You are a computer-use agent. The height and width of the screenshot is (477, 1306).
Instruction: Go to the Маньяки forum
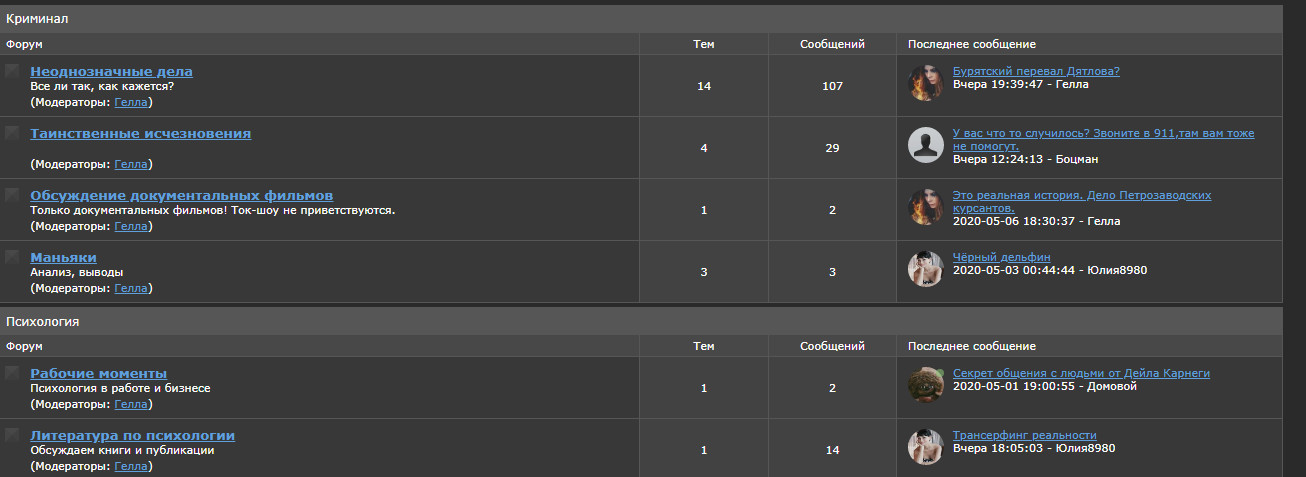coord(63,257)
